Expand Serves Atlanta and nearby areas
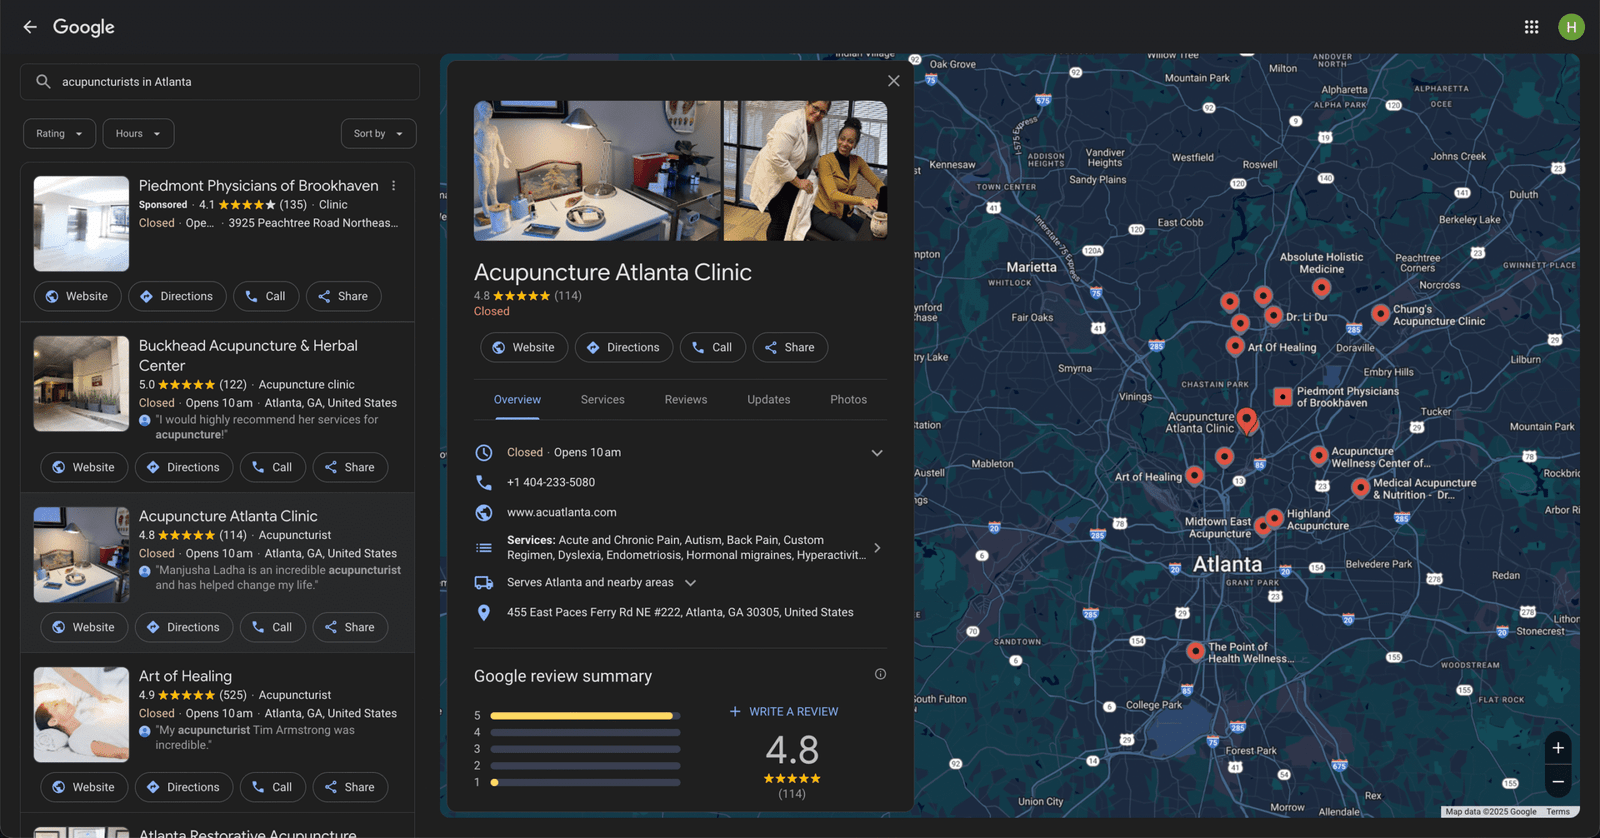 [690, 583]
